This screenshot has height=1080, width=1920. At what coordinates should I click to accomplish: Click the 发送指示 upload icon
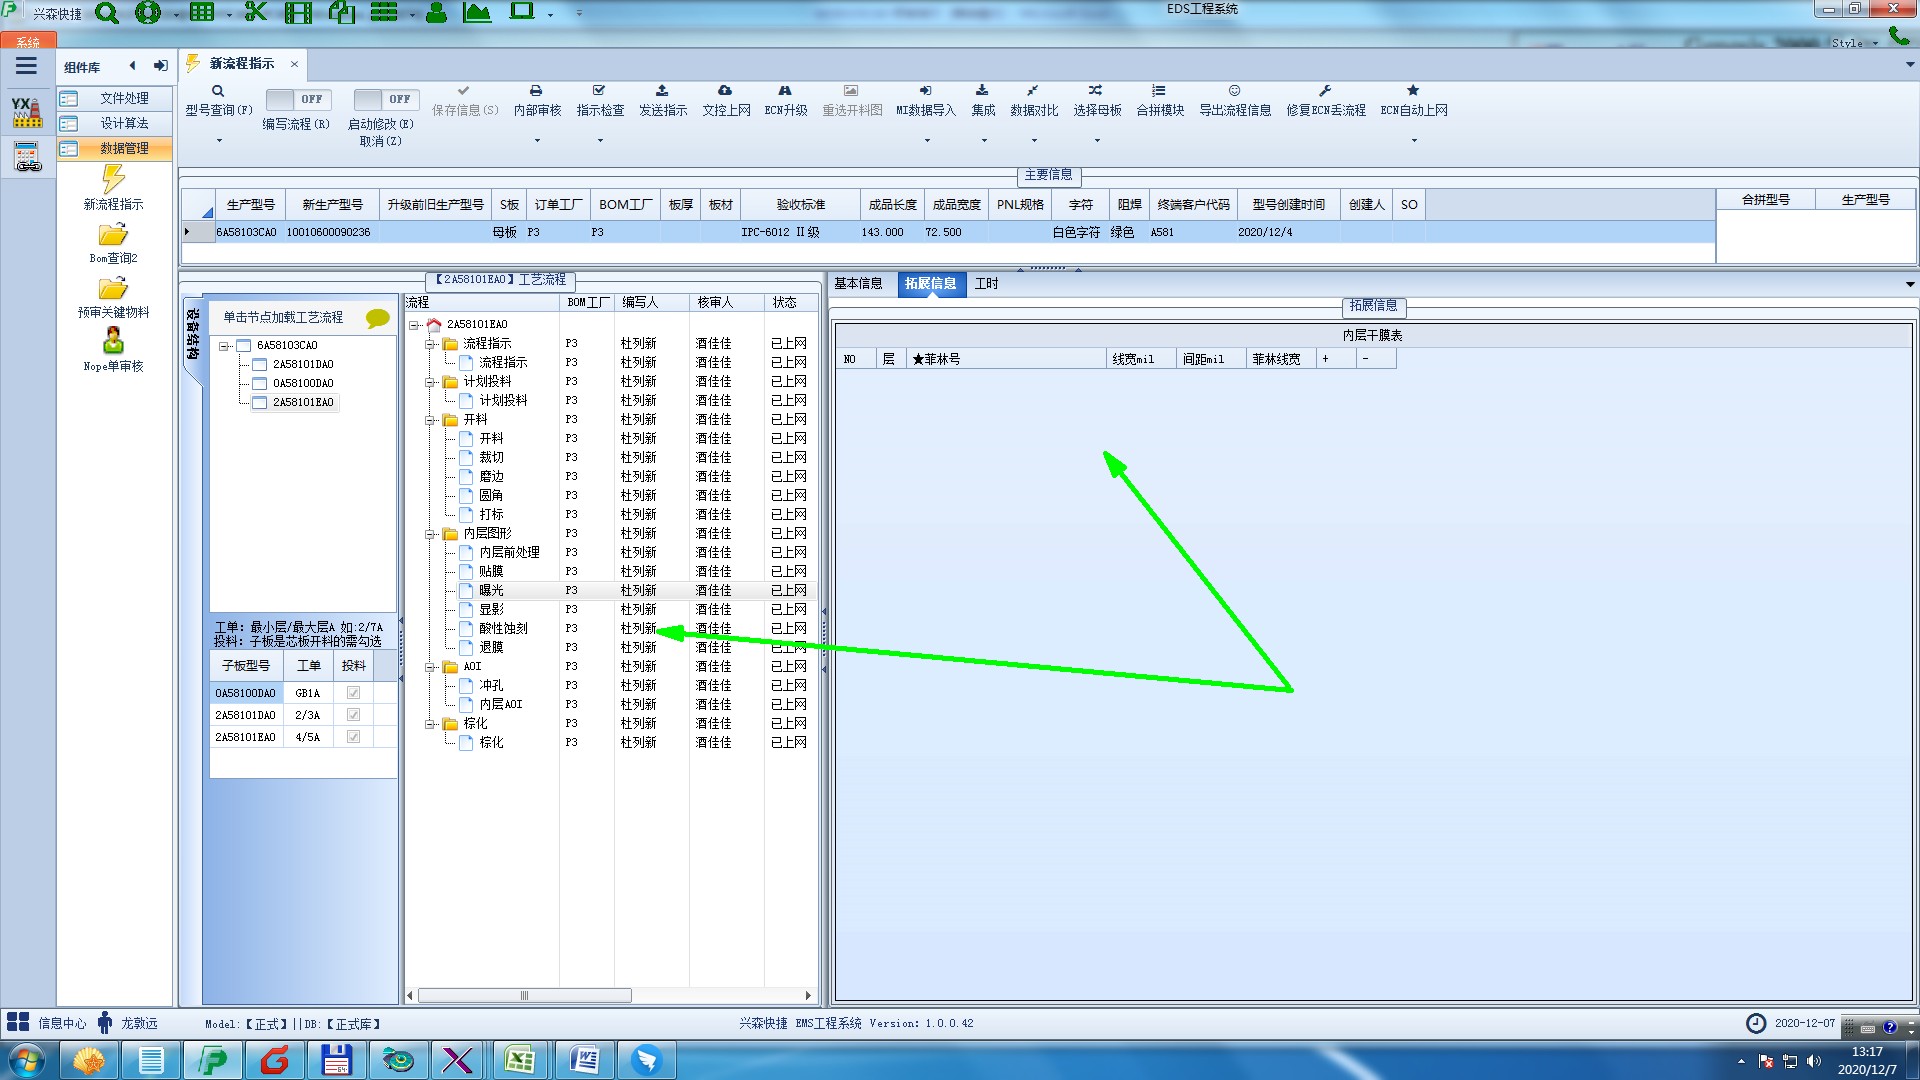pos(662,91)
